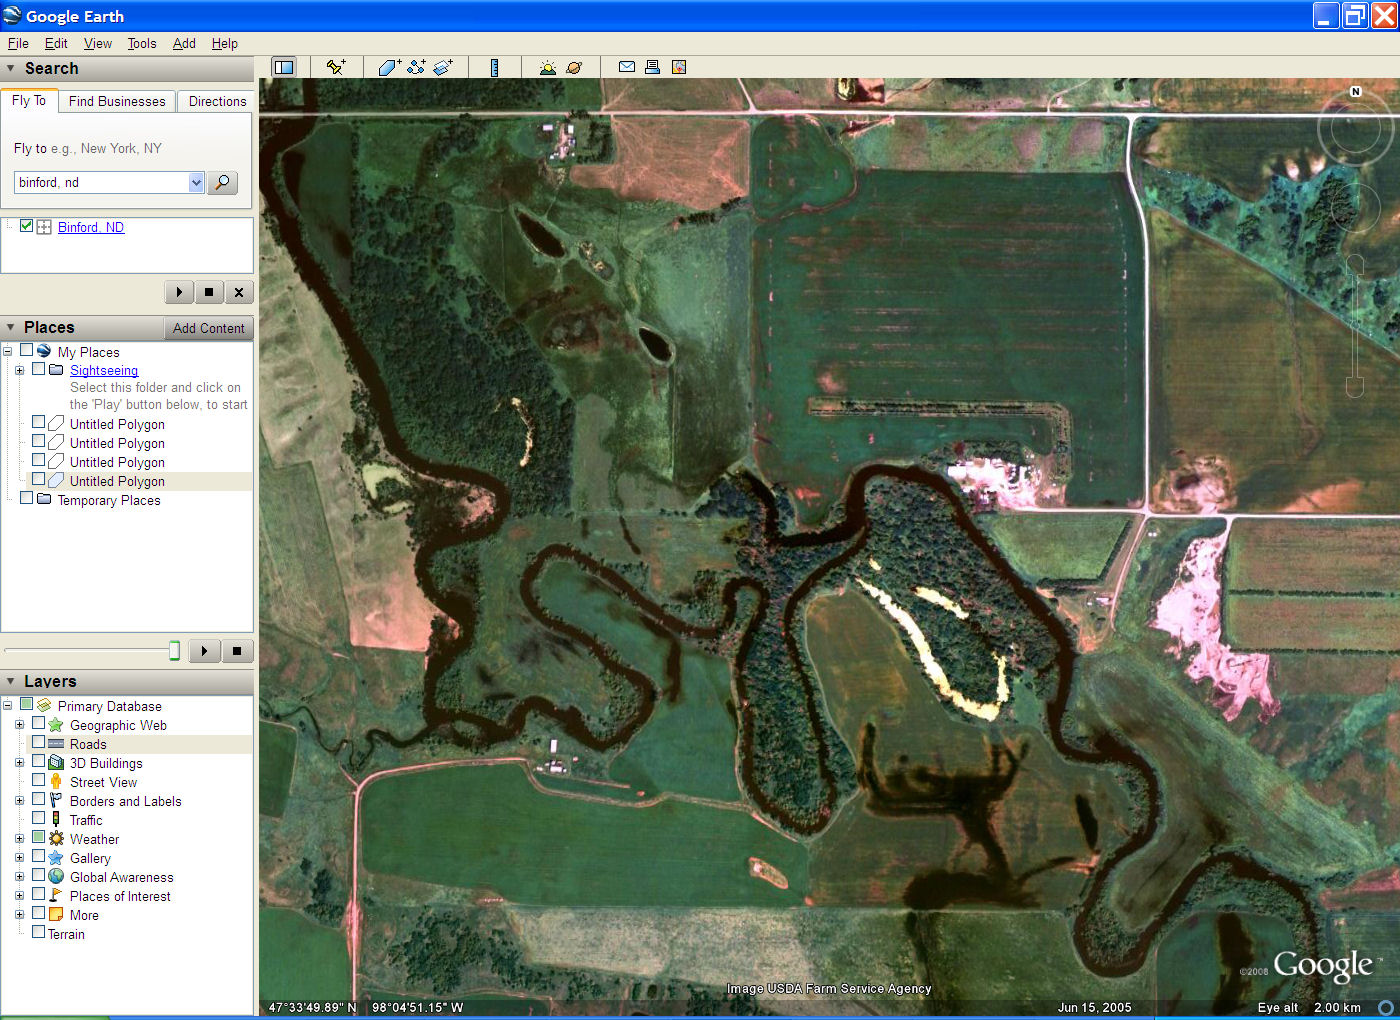The height and width of the screenshot is (1020, 1400).
Task: Open the Ruler measuring tool
Action: point(494,67)
